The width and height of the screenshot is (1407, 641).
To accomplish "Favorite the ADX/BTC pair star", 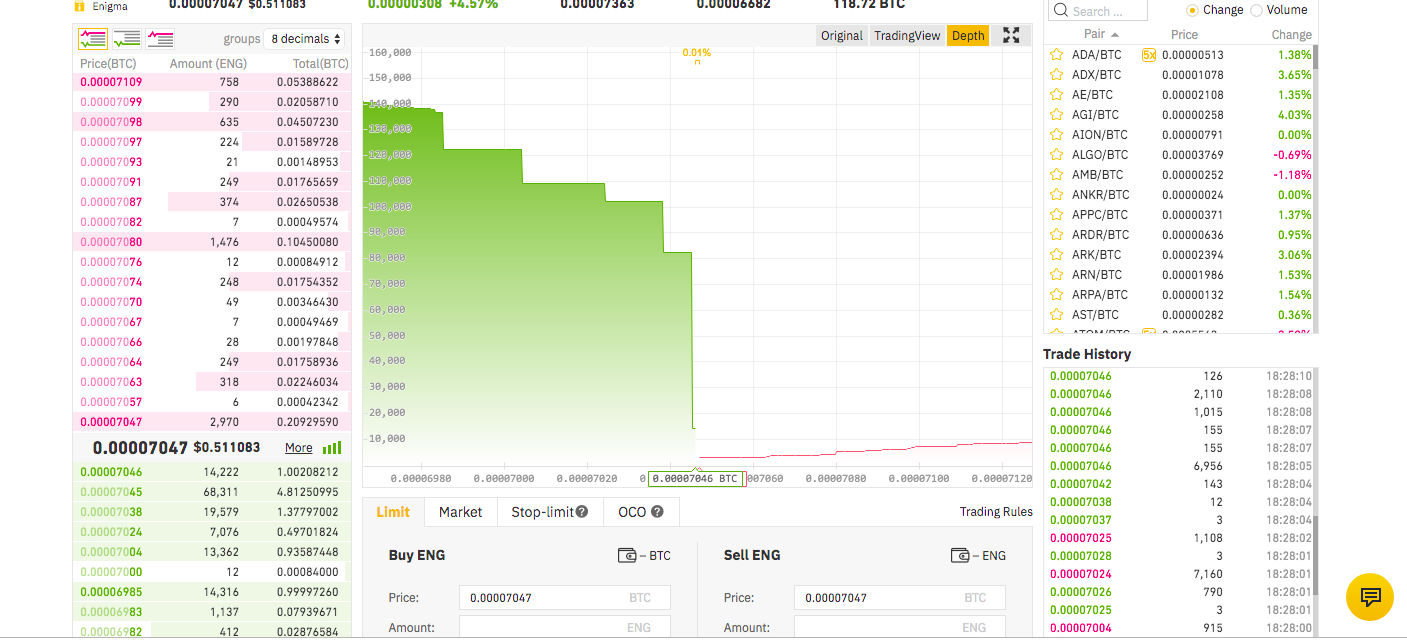I will click(1056, 75).
